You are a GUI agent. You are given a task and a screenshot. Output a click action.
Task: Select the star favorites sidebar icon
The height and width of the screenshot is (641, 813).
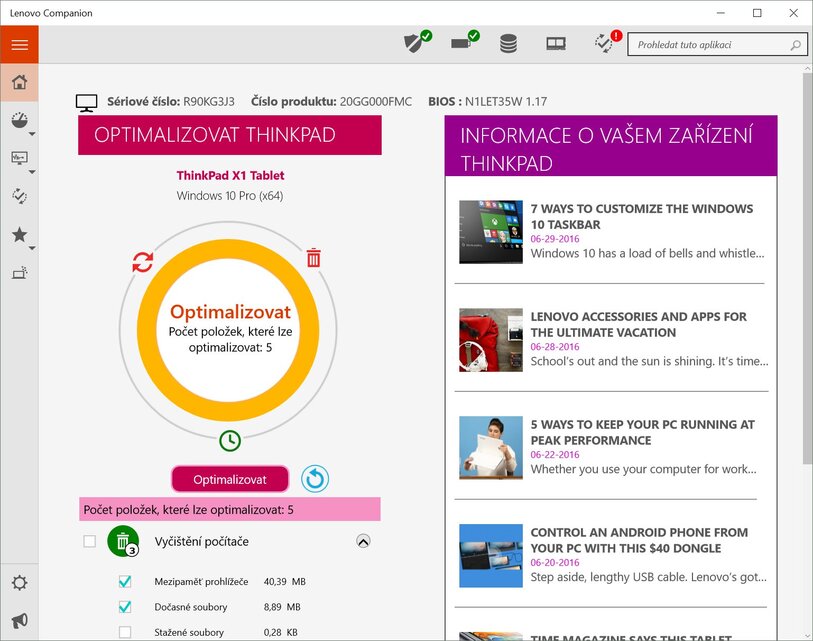point(20,234)
